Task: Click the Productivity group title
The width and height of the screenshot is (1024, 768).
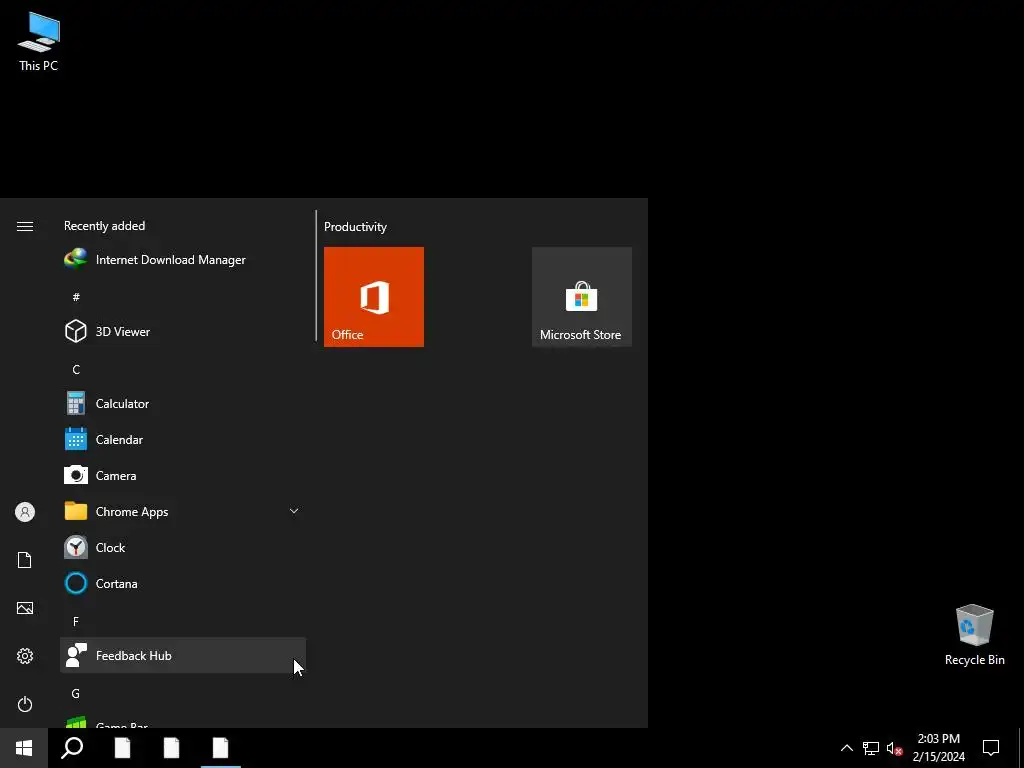Action: 355,227
